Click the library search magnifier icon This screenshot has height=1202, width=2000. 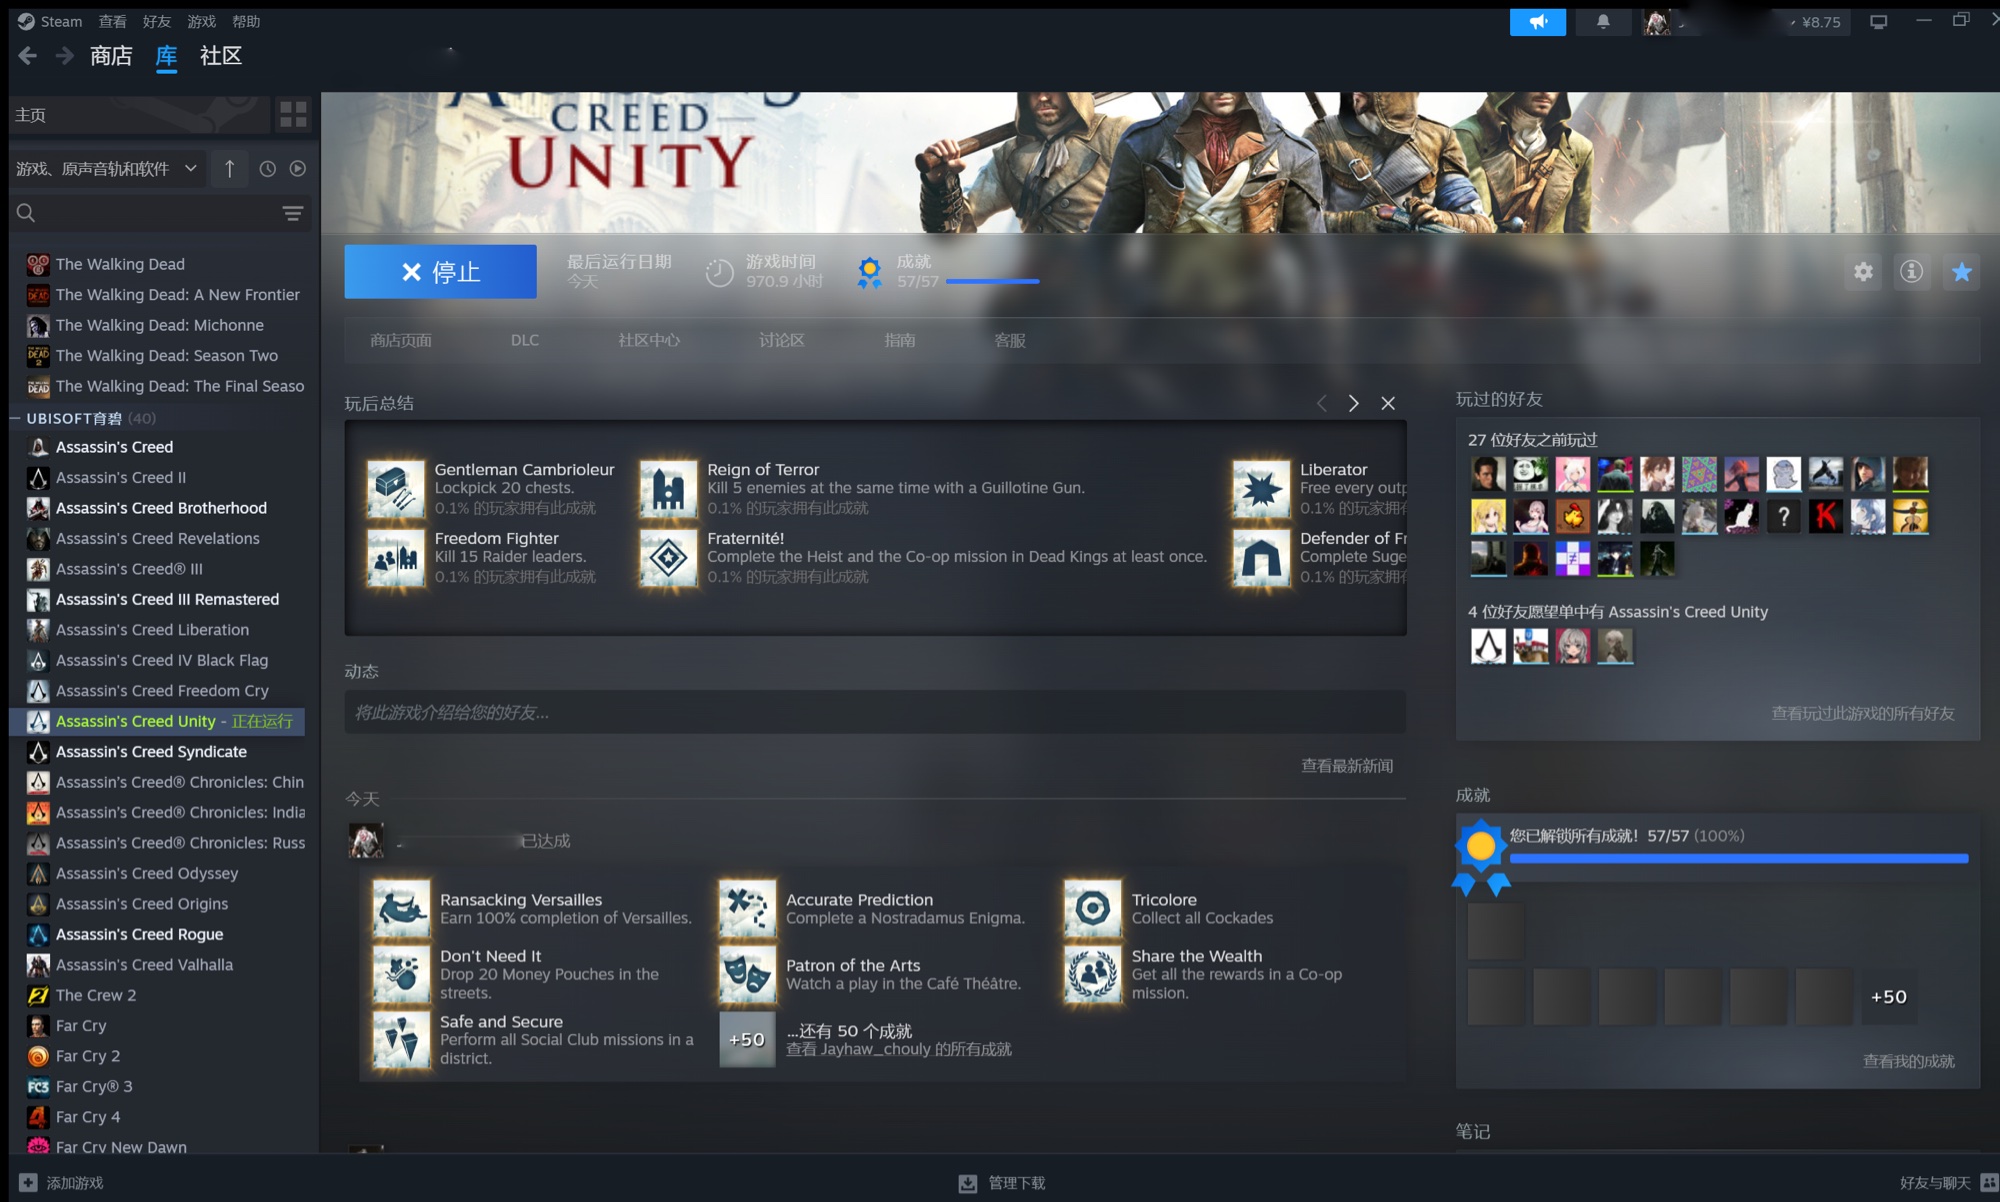coord(26,213)
